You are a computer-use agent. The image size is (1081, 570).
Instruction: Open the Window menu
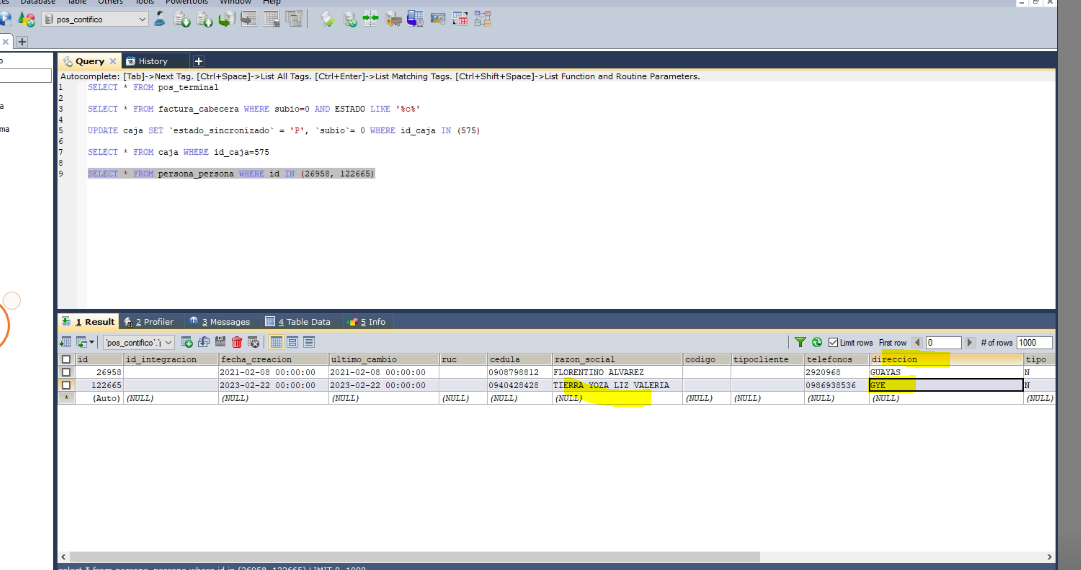coord(234,2)
